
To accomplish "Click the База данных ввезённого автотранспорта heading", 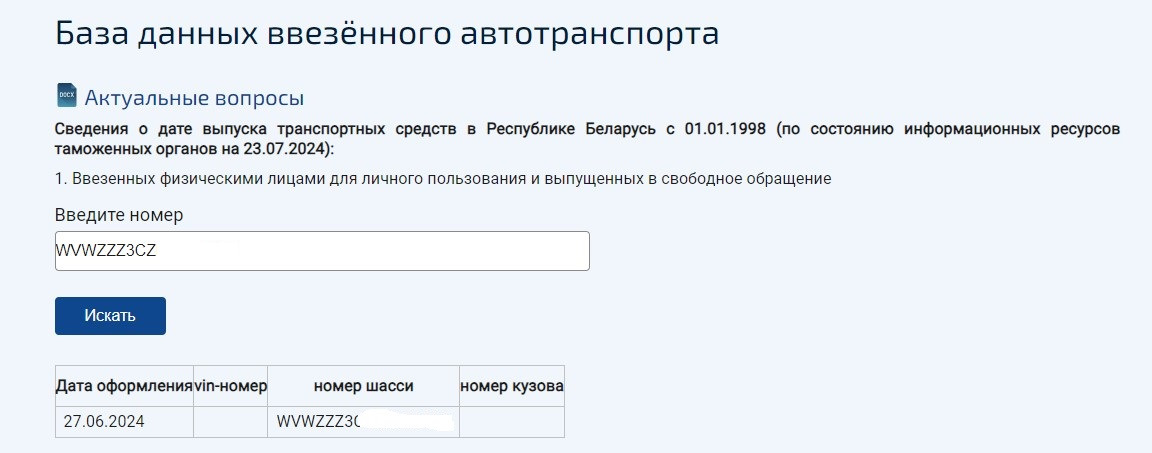I will point(386,33).
